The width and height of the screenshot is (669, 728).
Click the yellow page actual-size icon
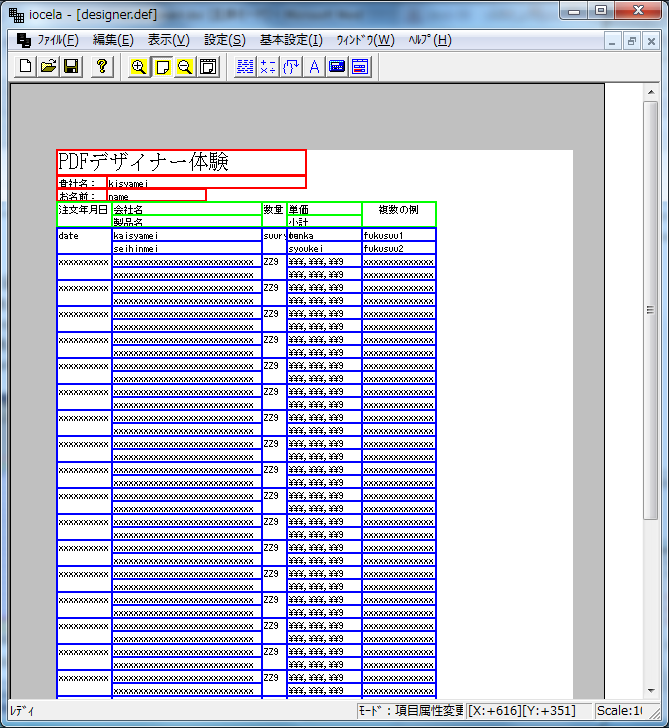162,67
